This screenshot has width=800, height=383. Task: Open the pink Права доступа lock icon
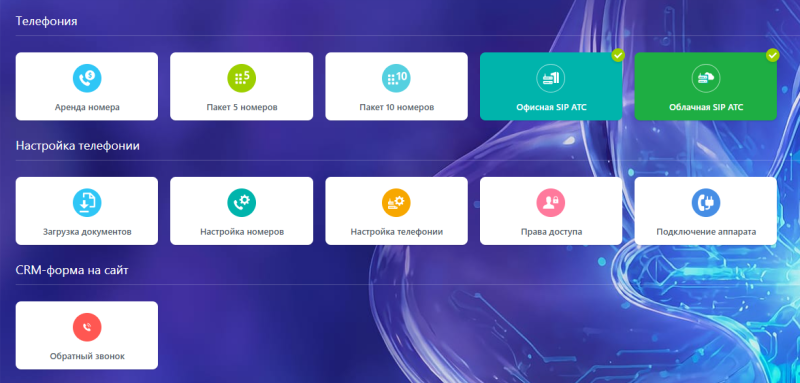tap(551, 203)
